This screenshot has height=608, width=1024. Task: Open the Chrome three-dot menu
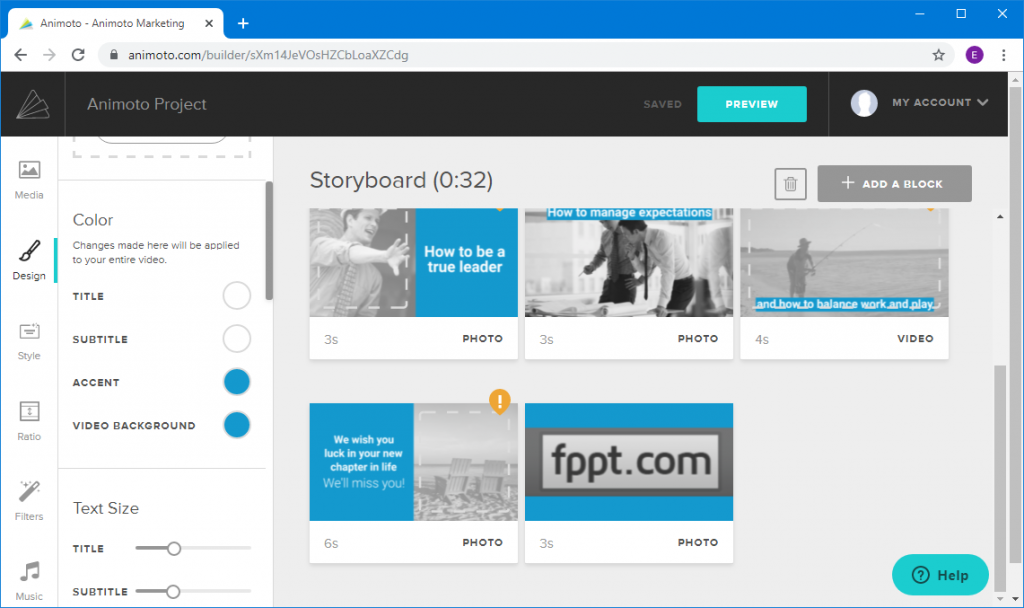tap(1004, 55)
